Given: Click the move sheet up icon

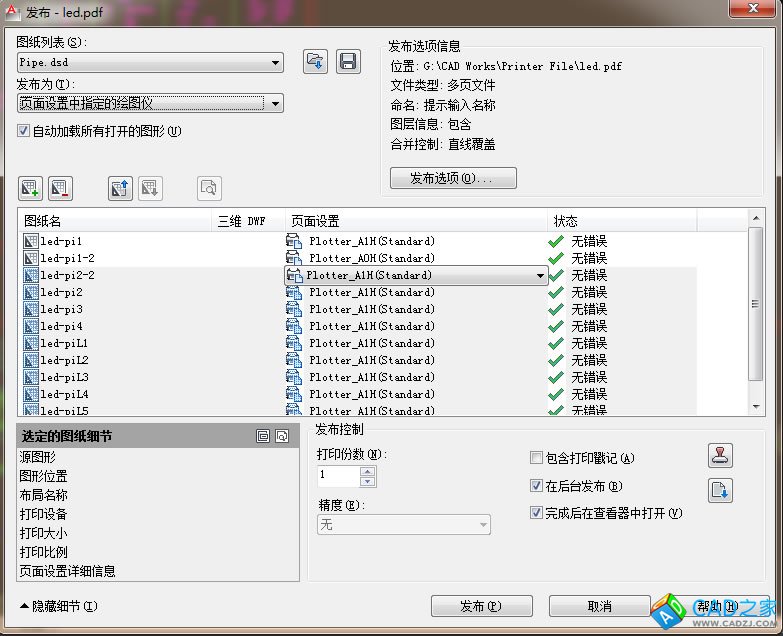Looking at the screenshot, I should pos(120,188).
